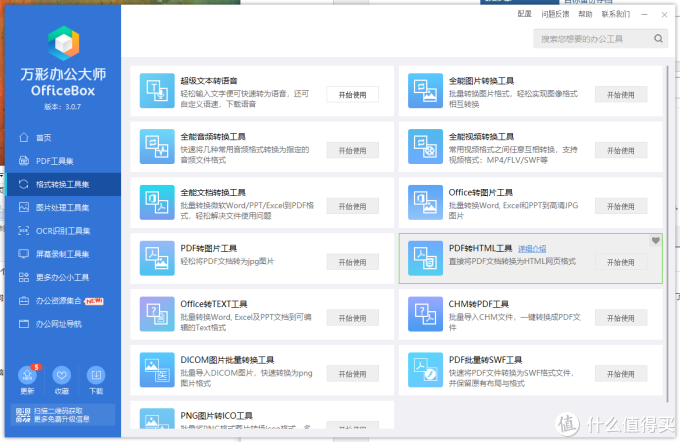Image resolution: width=680 pixels, height=442 pixels.
Task: Open 问题反馈 in top menu
Action: pos(555,14)
